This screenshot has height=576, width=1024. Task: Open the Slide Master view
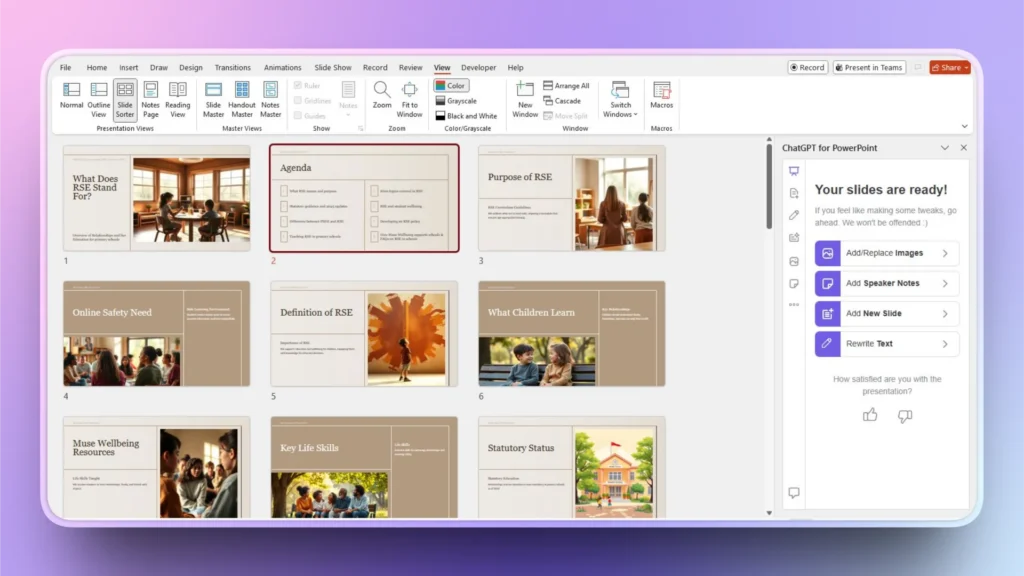[213, 100]
